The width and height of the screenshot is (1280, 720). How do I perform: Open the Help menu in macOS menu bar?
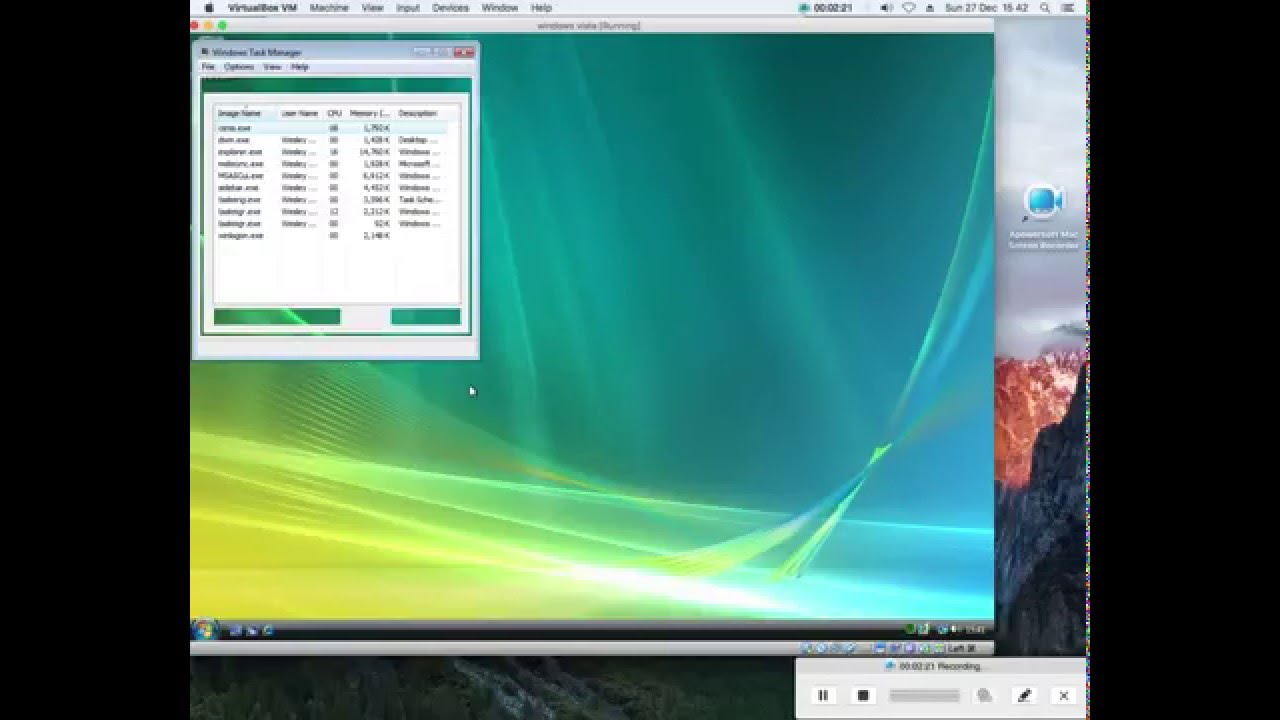coord(541,7)
